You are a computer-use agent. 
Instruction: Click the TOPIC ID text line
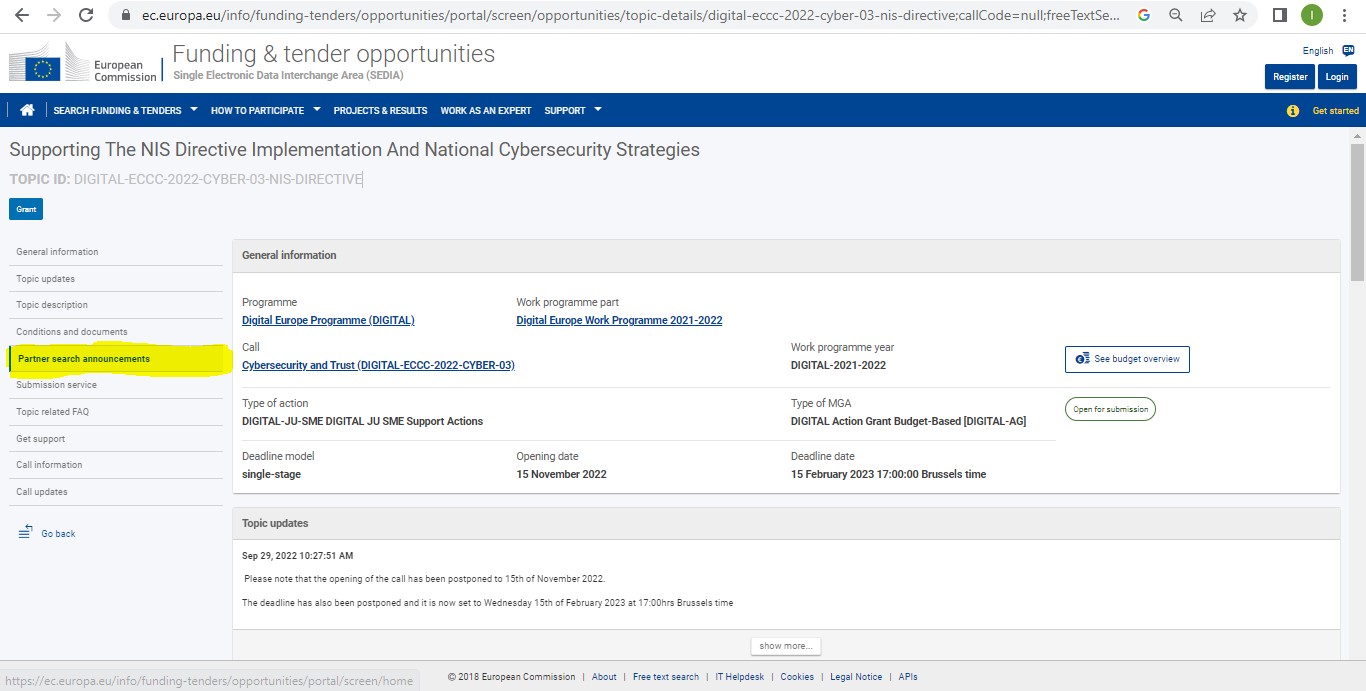pyautogui.click(x=186, y=179)
